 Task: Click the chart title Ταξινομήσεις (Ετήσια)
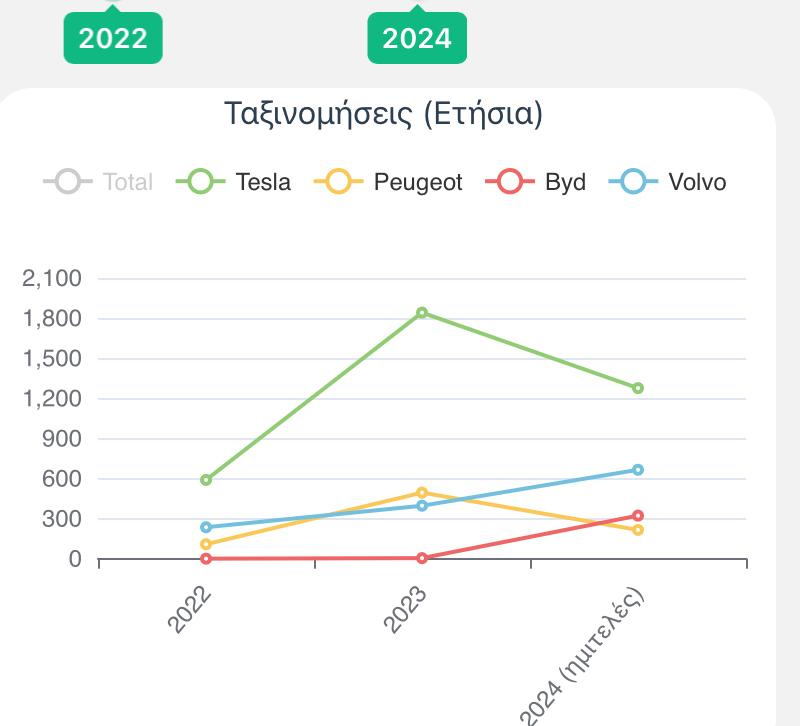[384, 114]
